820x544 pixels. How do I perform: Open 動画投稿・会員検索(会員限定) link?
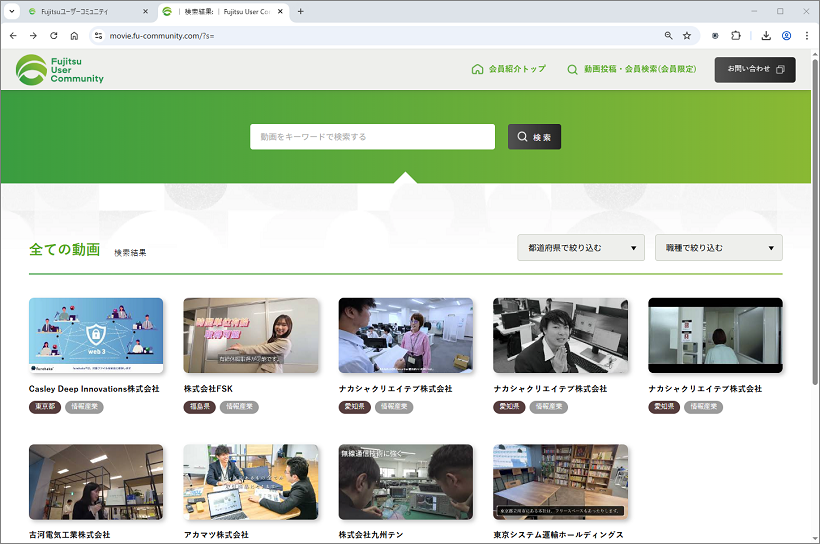click(632, 69)
